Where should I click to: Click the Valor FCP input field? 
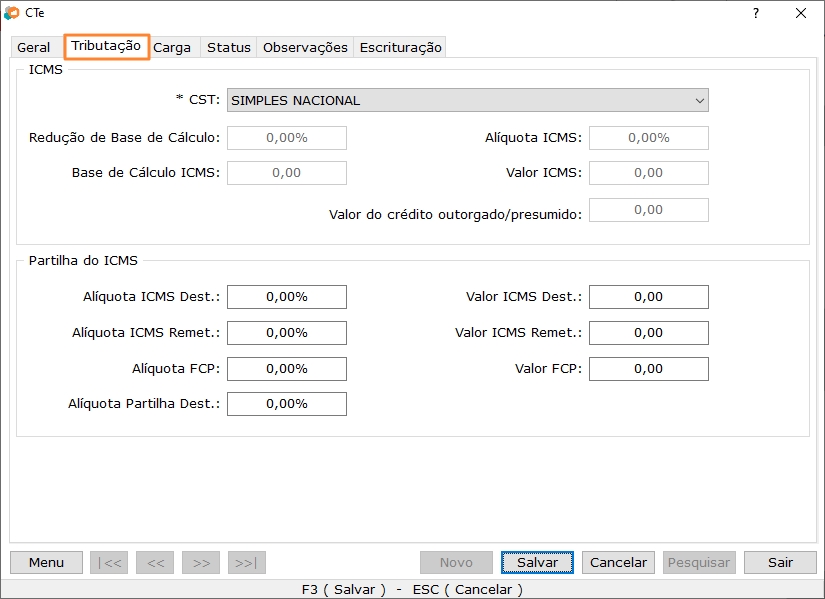click(648, 369)
